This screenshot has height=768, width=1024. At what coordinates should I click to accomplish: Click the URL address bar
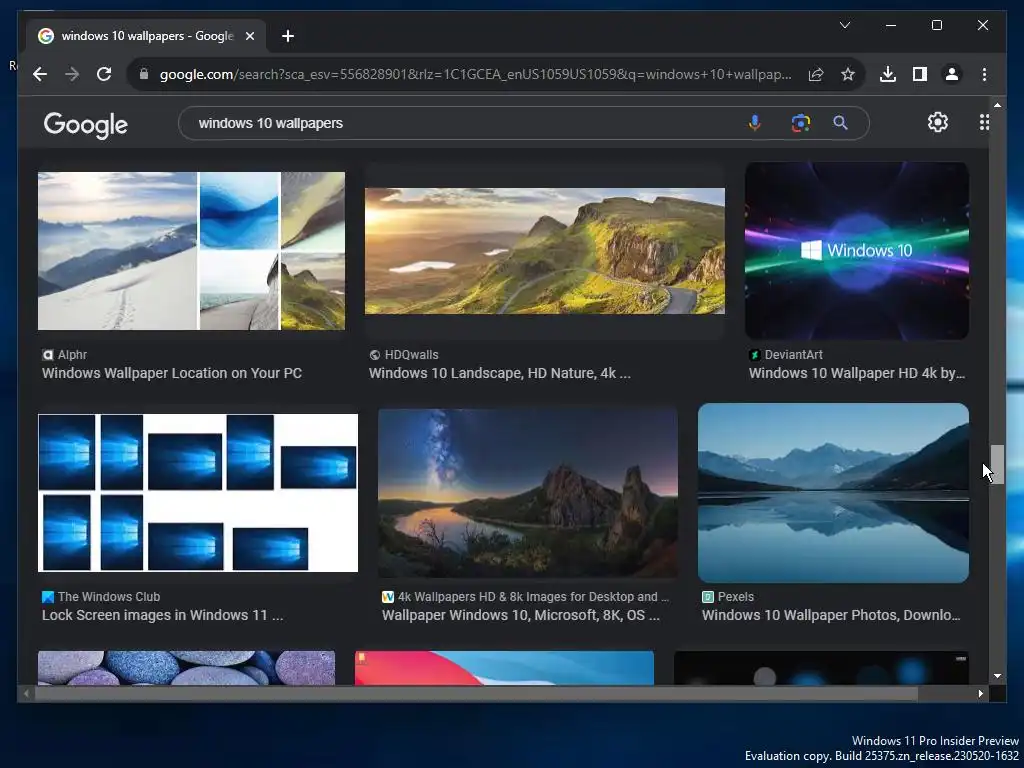(x=475, y=74)
